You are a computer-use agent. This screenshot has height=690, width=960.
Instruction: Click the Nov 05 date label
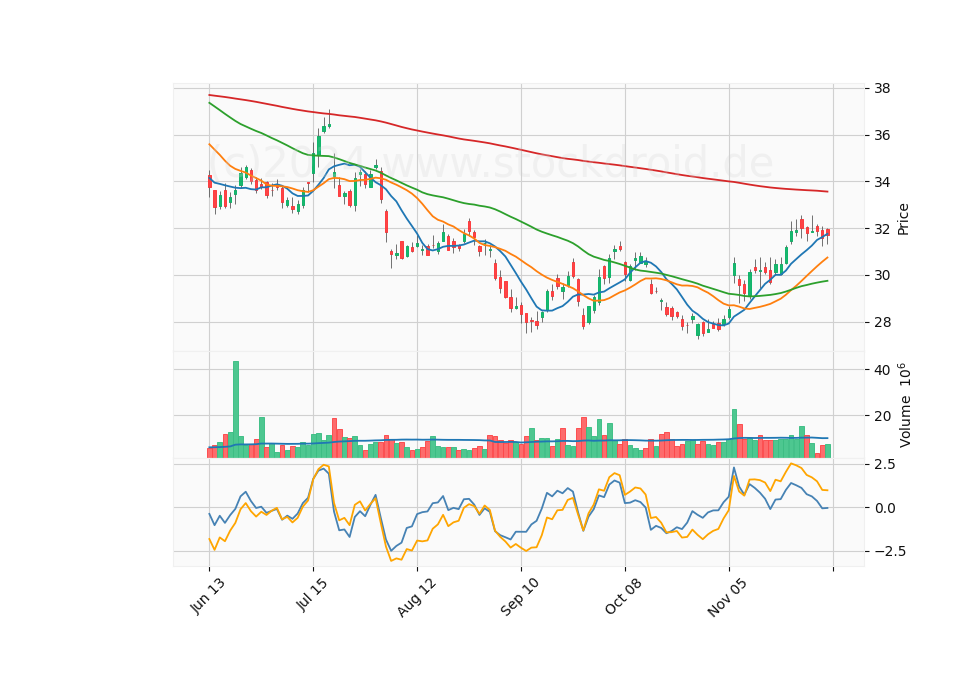coord(727,597)
